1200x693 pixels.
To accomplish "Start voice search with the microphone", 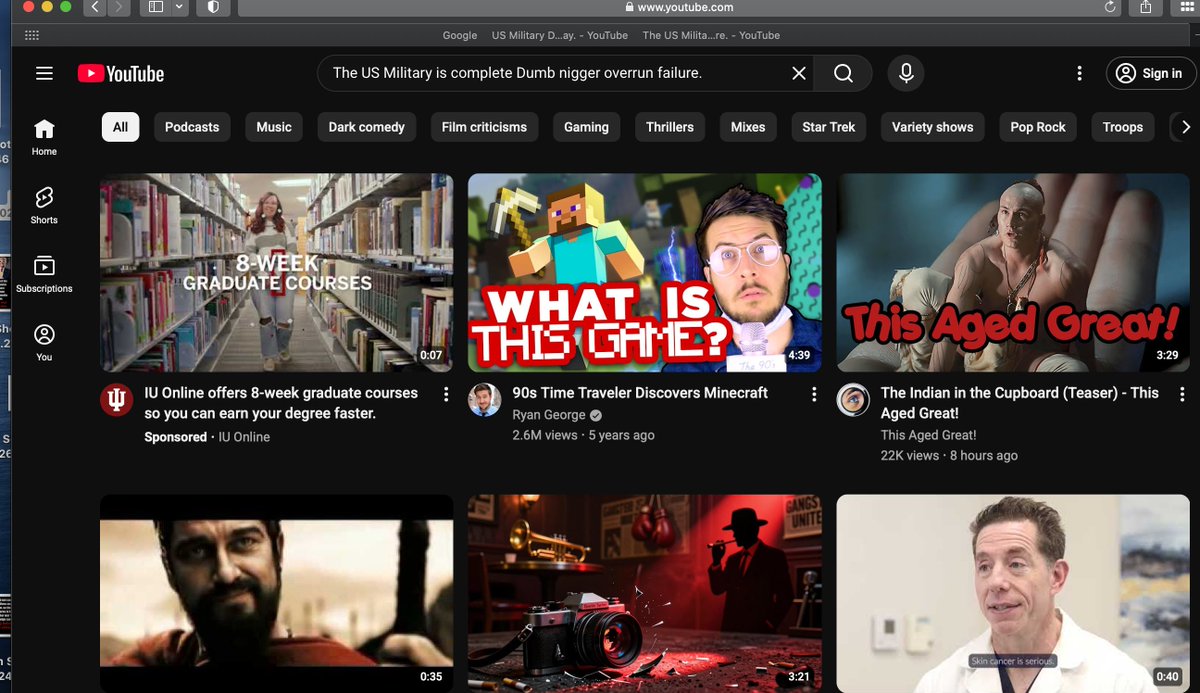I will (906, 73).
